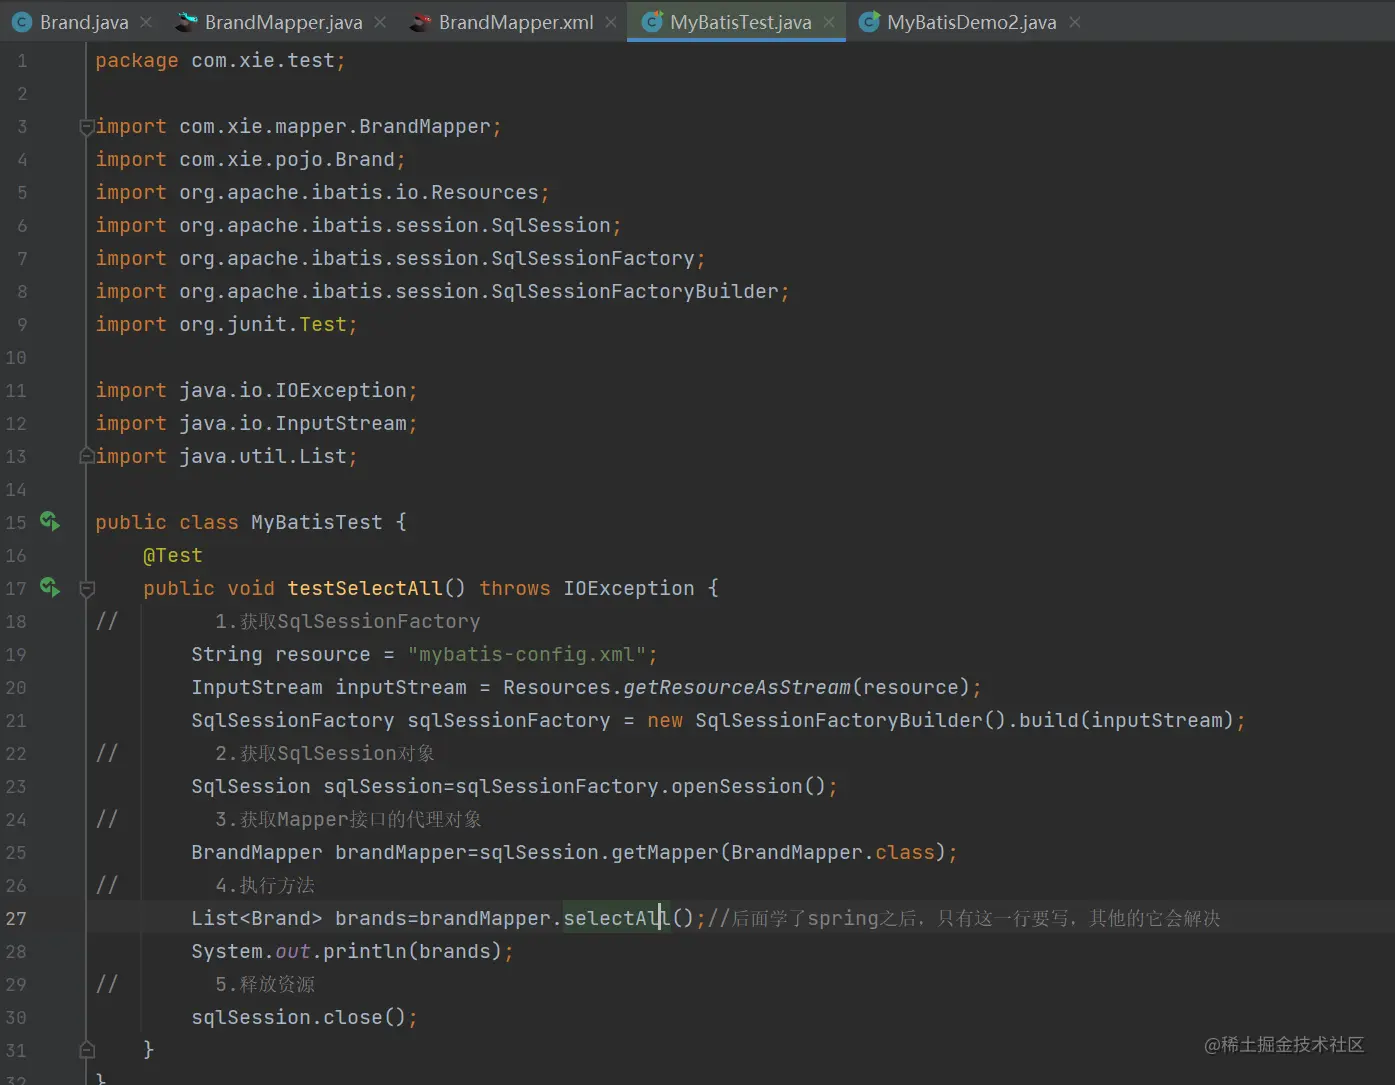The height and width of the screenshot is (1085, 1395).
Task: Close the MyBatisTest.java tab
Action: [x=829, y=22]
